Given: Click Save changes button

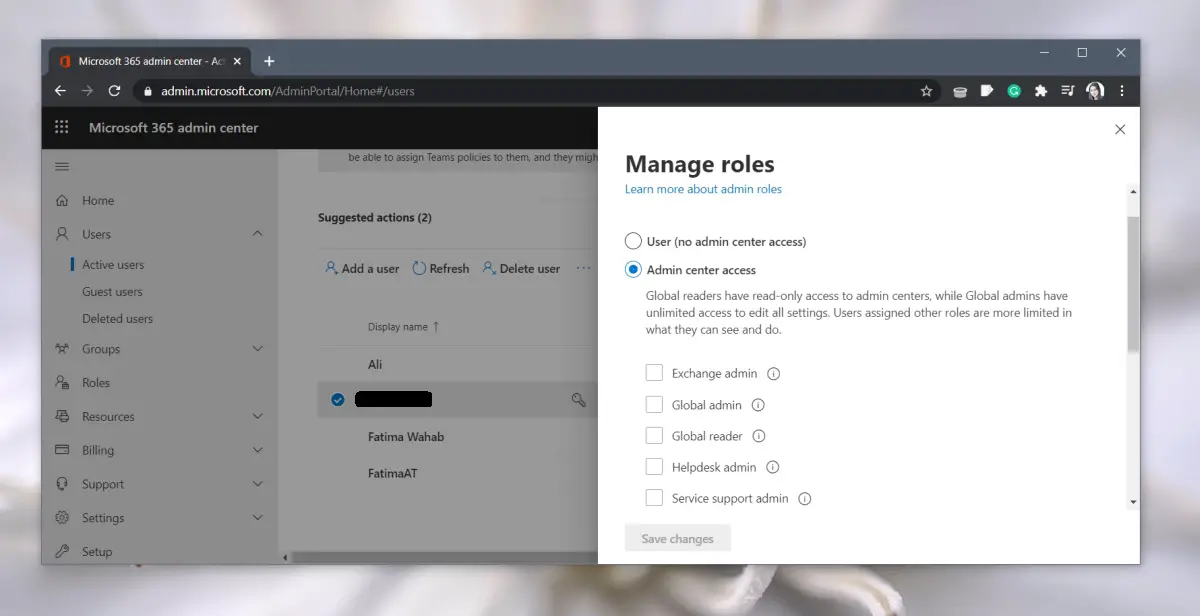Looking at the screenshot, I should [x=677, y=539].
